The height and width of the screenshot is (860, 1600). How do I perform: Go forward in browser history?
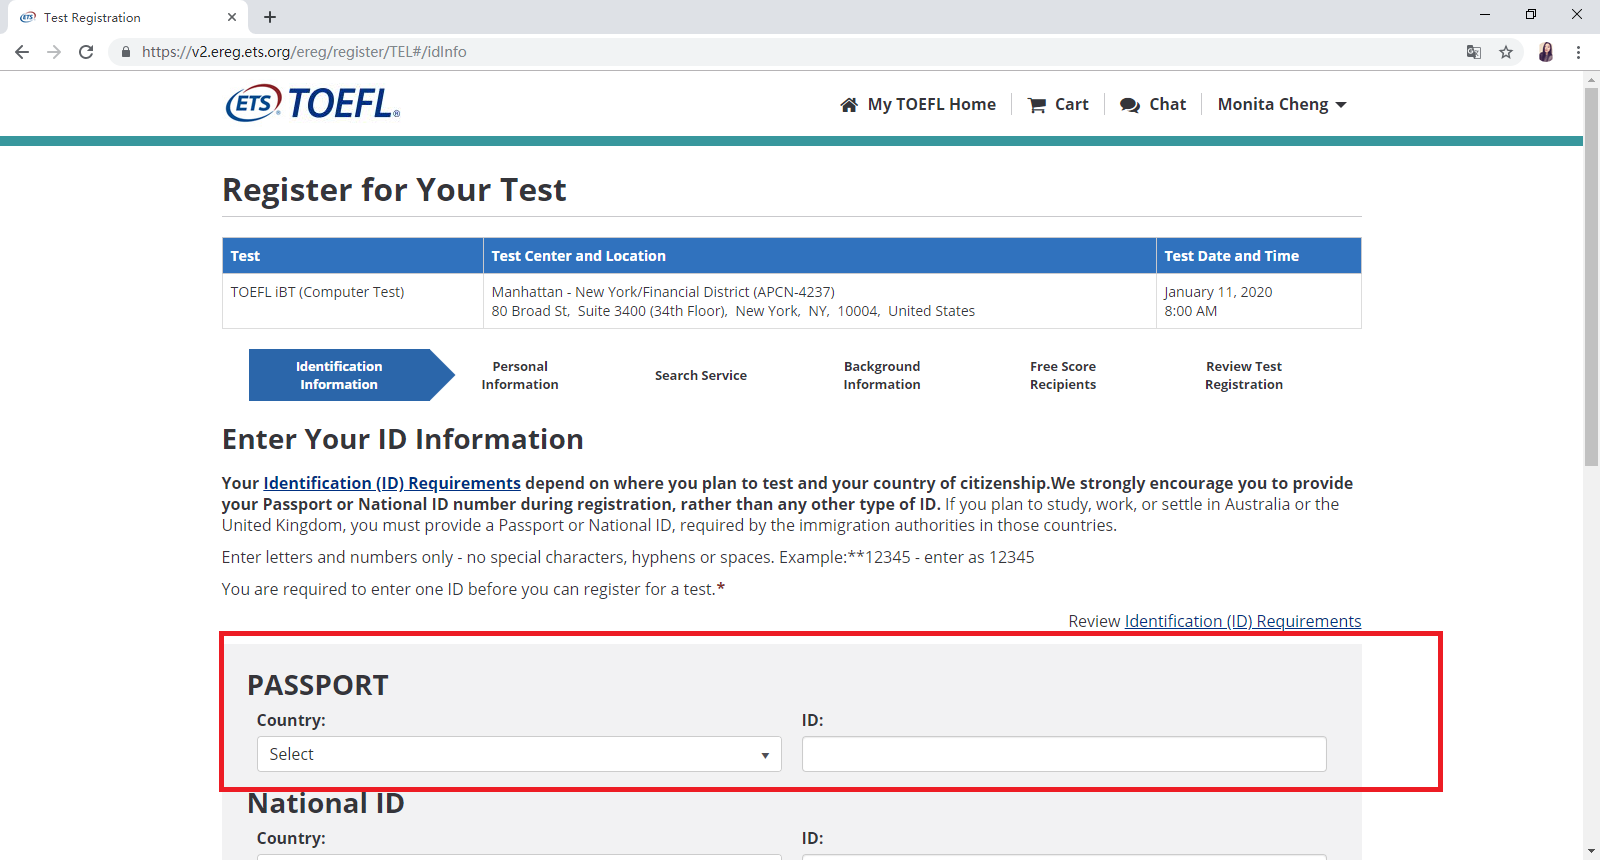(54, 52)
